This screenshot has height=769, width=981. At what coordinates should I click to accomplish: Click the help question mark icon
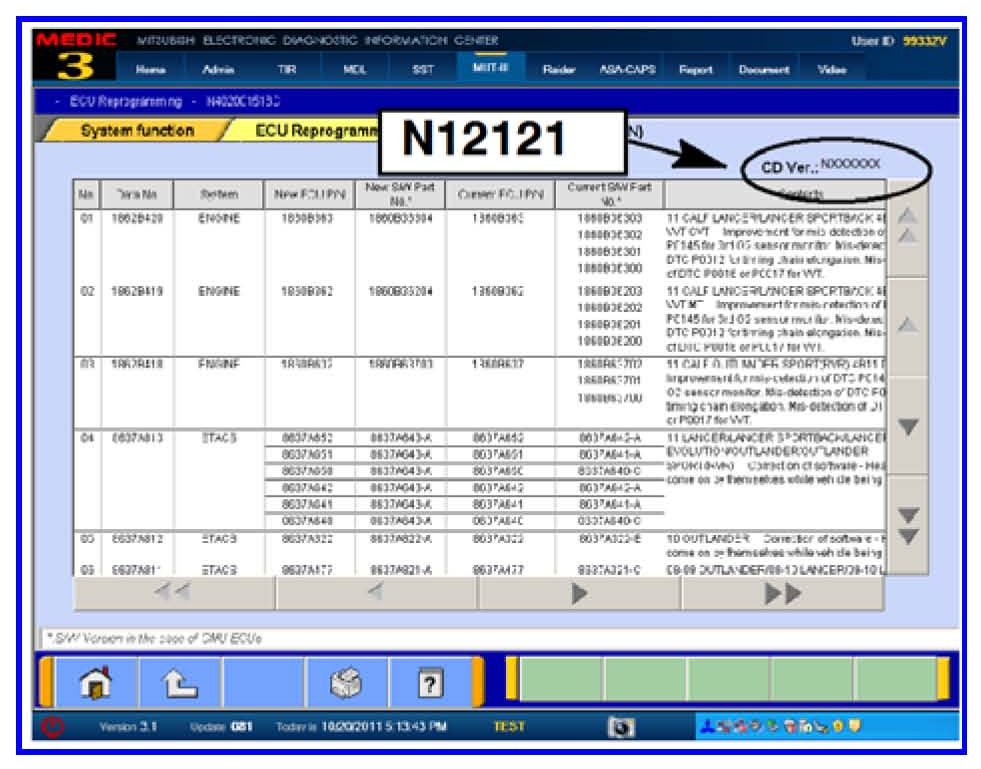(429, 684)
